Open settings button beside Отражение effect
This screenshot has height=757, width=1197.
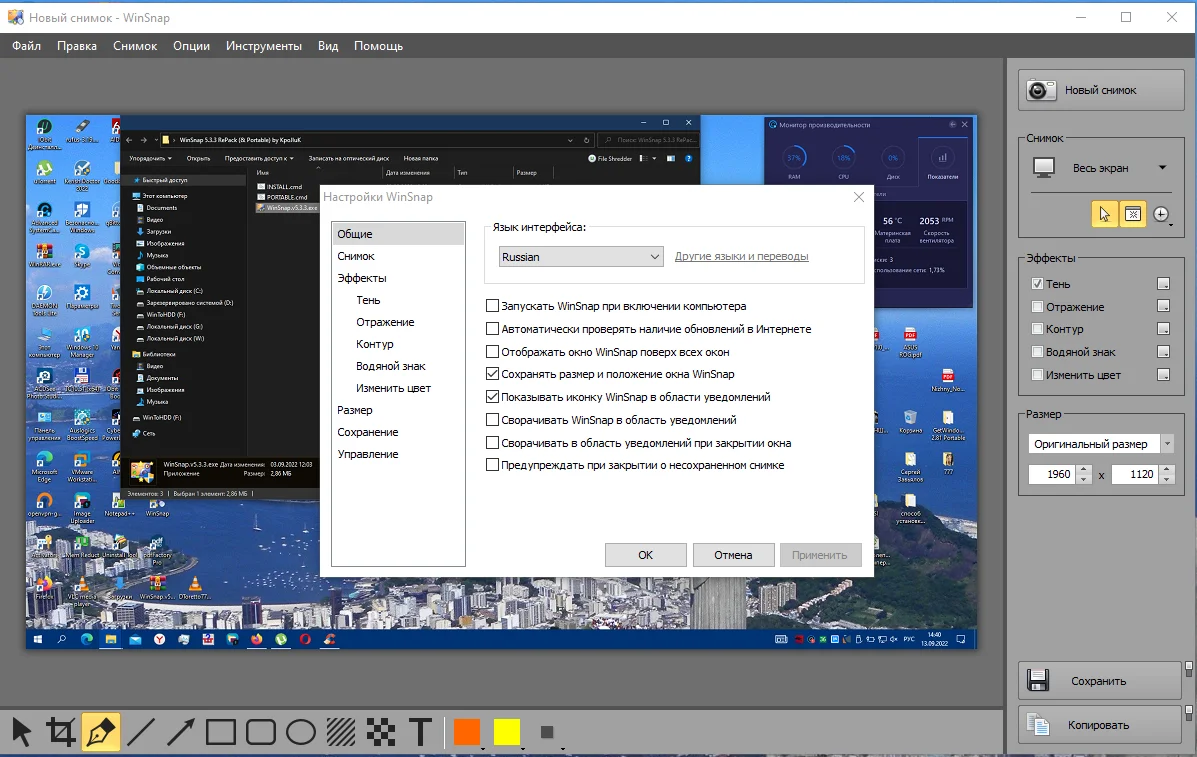(x=1163, y=306)
